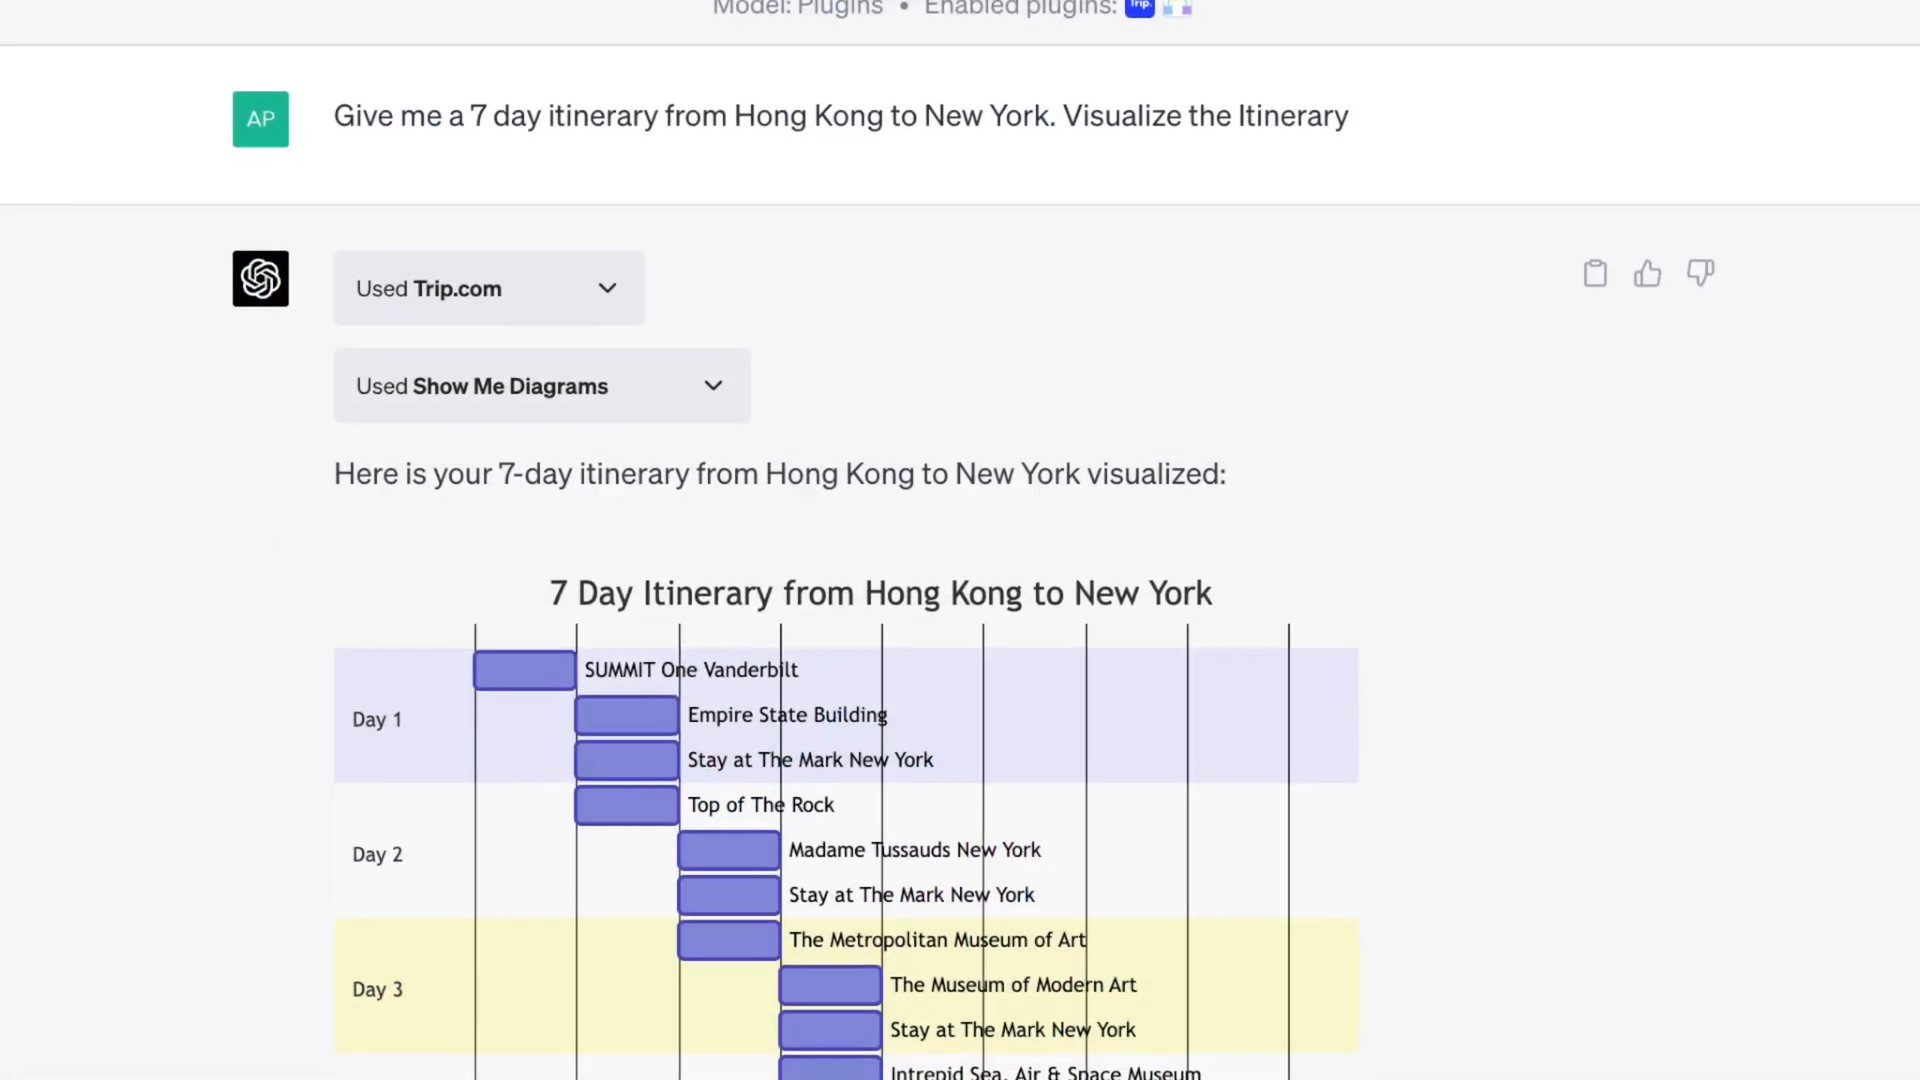Click the Show Me Diagrams plugin icon in header

(1177, 8)
